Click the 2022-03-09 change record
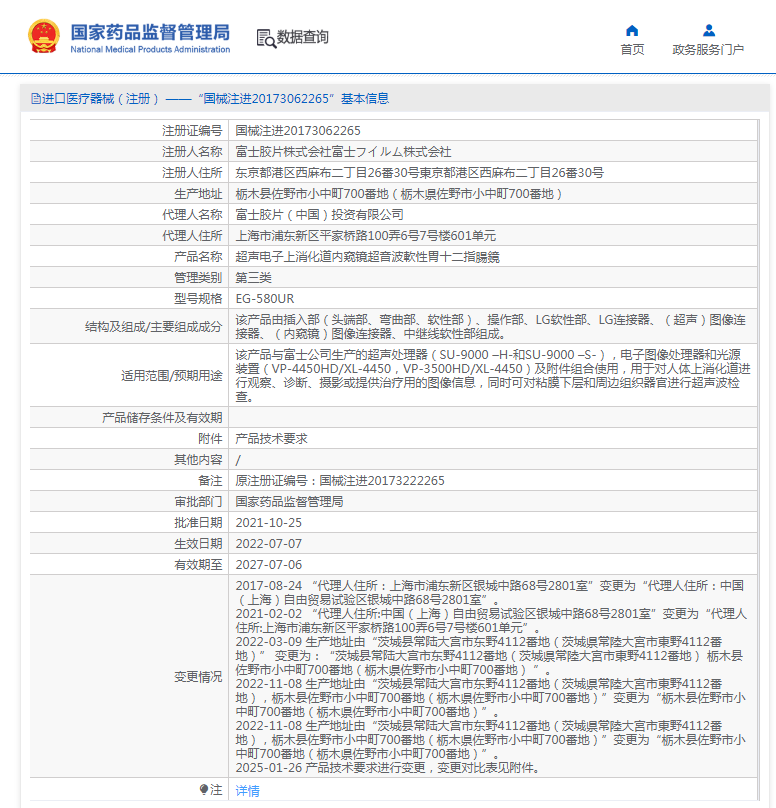This screenshot has width=776, height=808. click(x=489, y=655)
